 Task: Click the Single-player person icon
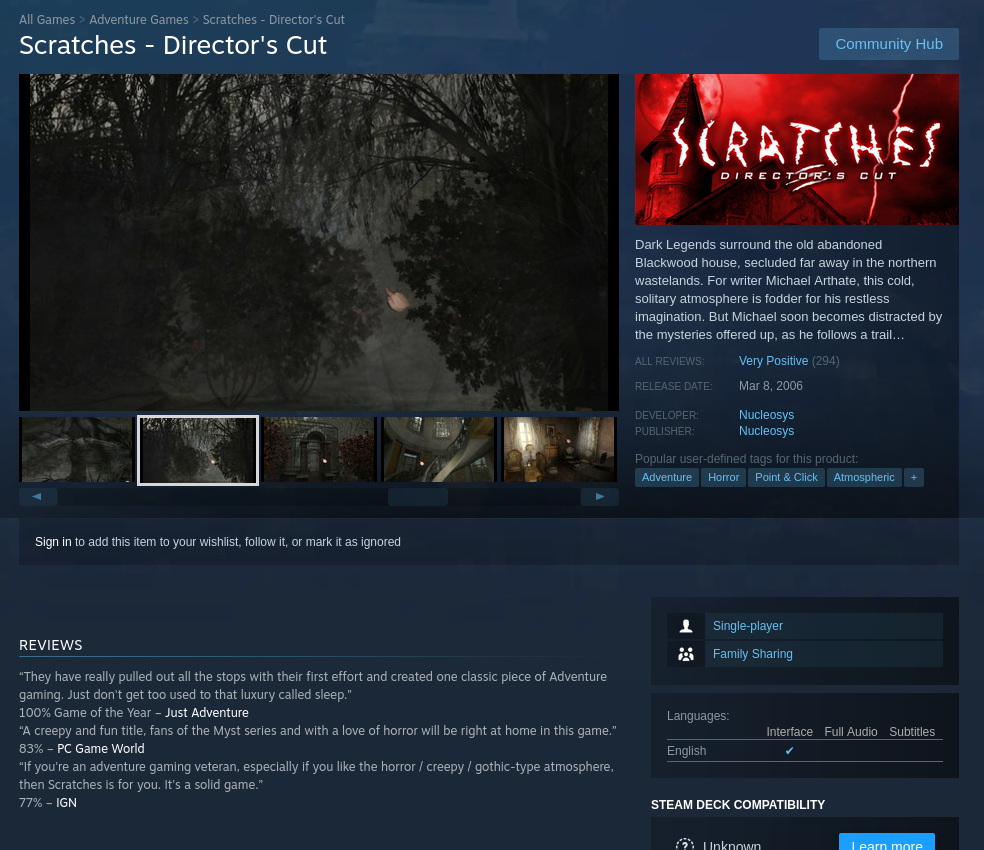coord(686,626)
